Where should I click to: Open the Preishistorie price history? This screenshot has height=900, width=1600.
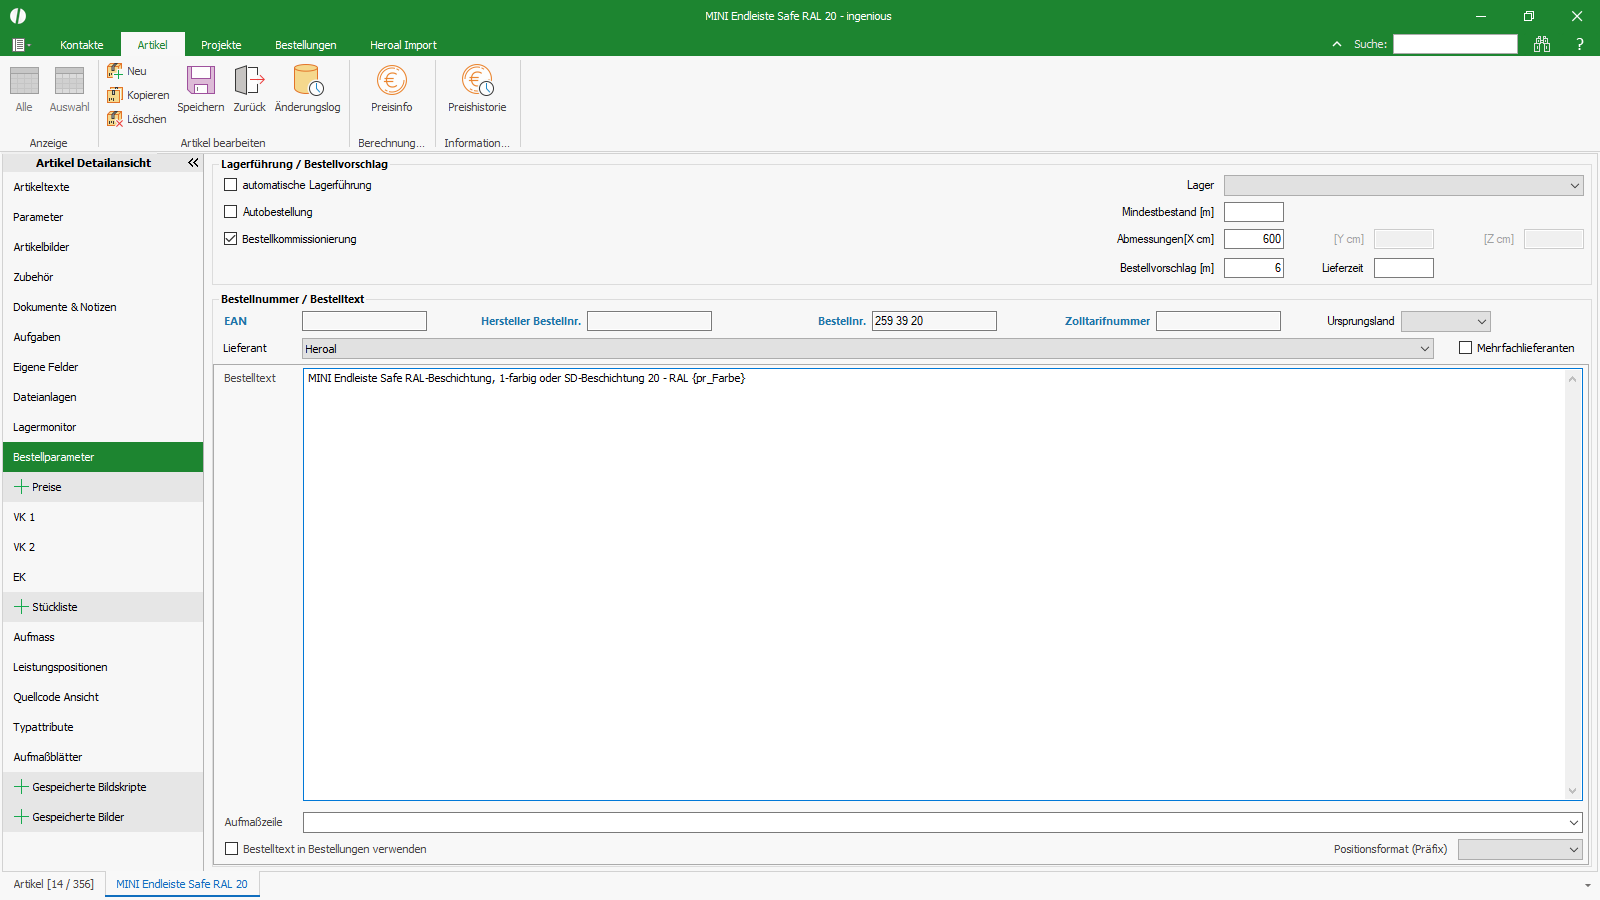tap(477, 82)
